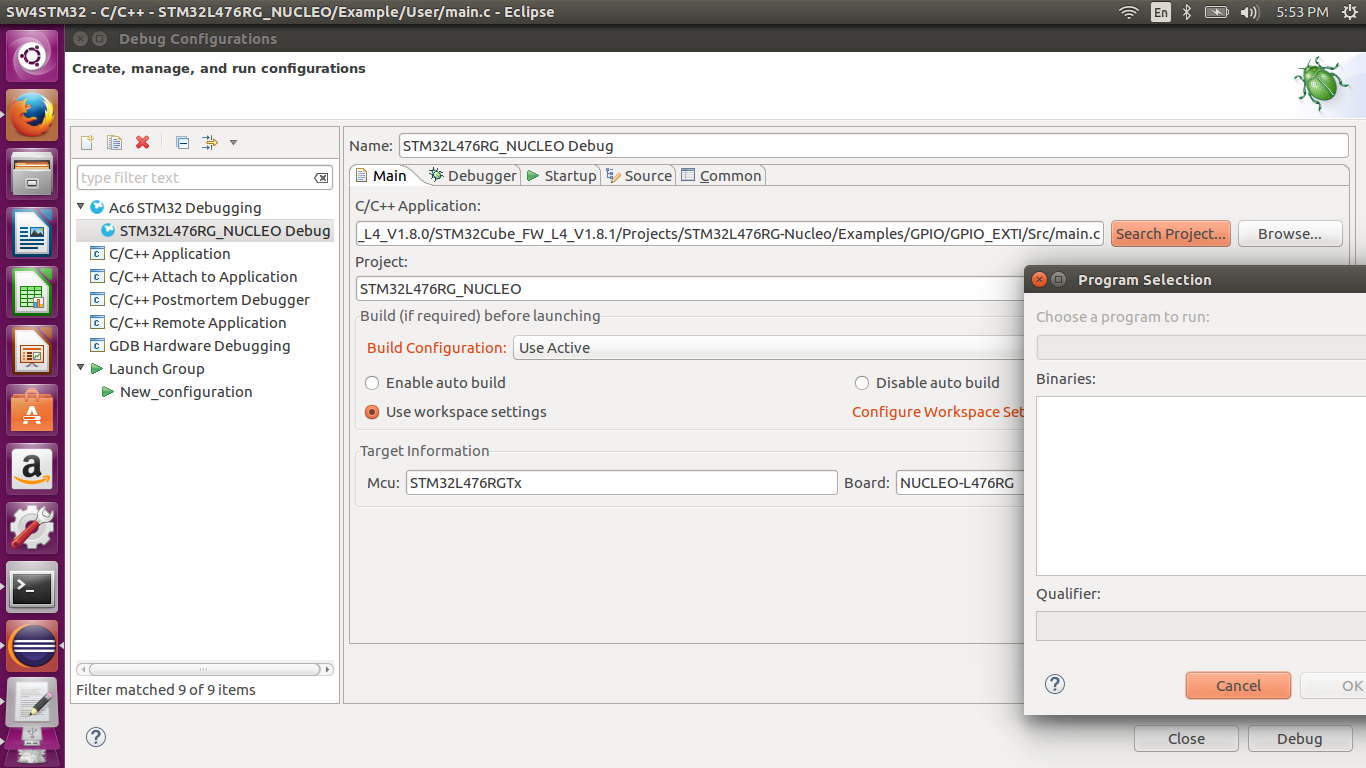Image resolution: width=1366 pixels, height=768 pixels.
Task: Collapse the Ac6 STM32 Debugging tree node
Action: tap(81, 207)
